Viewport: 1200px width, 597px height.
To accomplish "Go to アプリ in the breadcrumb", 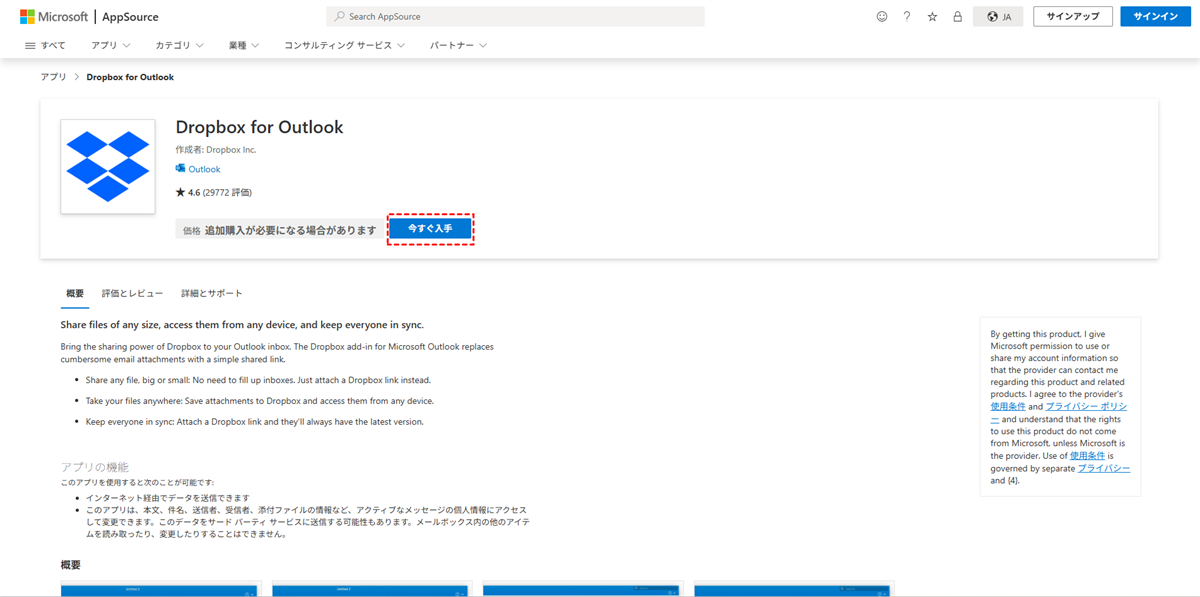I will tap(53, 77).
